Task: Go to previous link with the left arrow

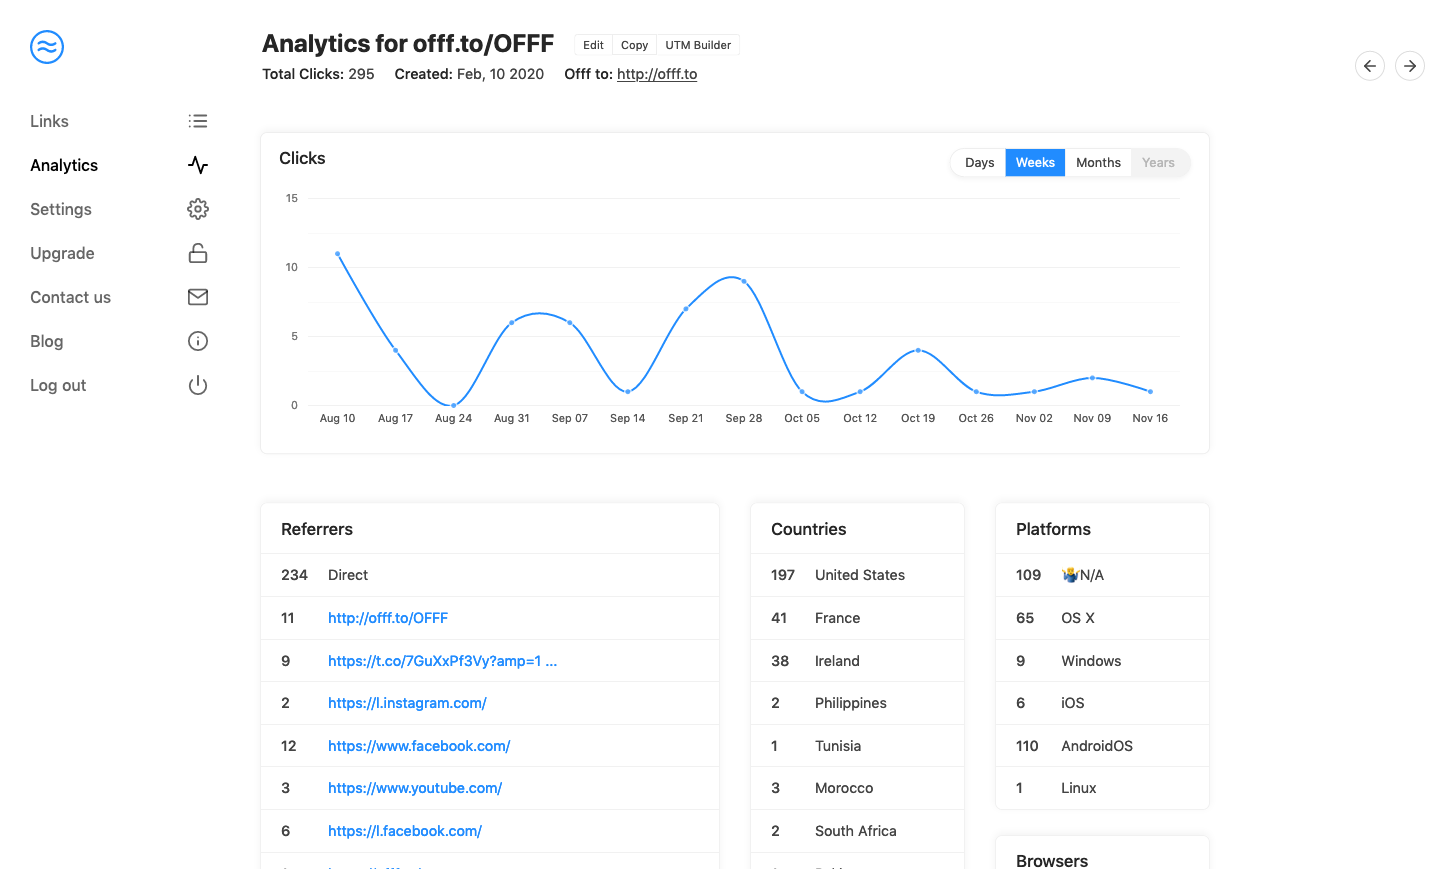Action: pos(1369,66)
